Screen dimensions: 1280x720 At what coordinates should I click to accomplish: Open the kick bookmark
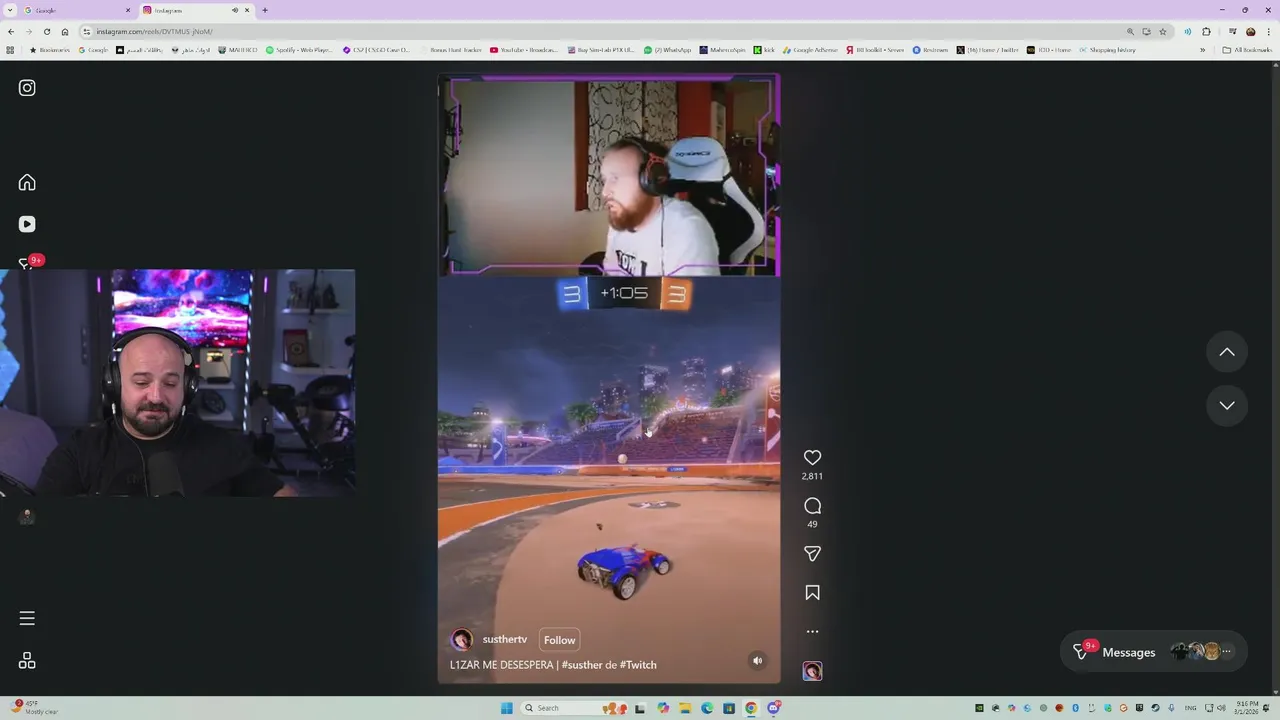tap(764, 50)
